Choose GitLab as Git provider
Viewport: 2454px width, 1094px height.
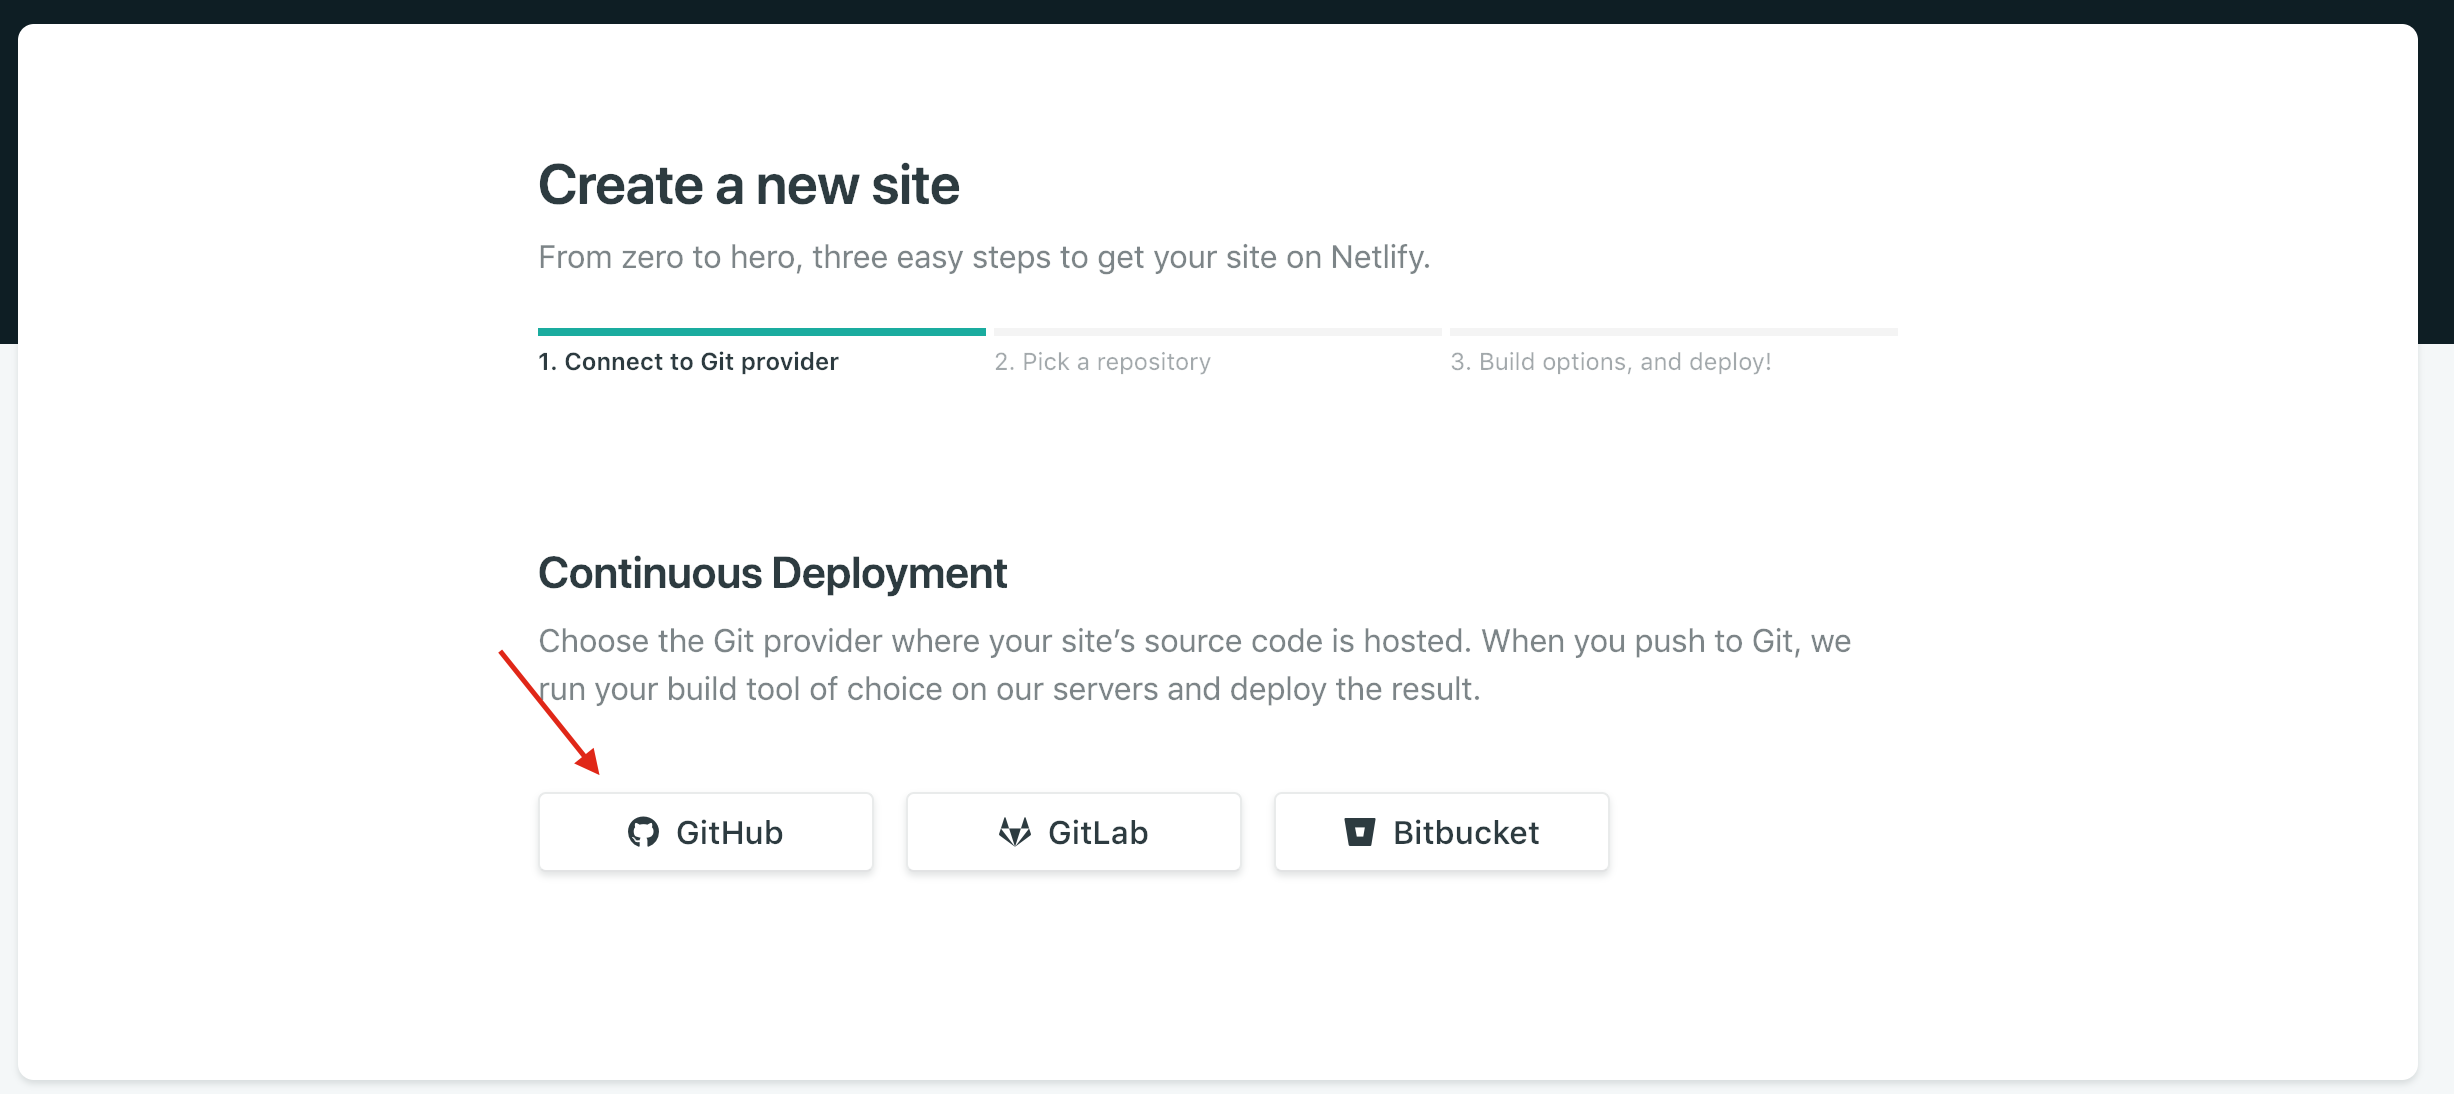coord(1073,832)
